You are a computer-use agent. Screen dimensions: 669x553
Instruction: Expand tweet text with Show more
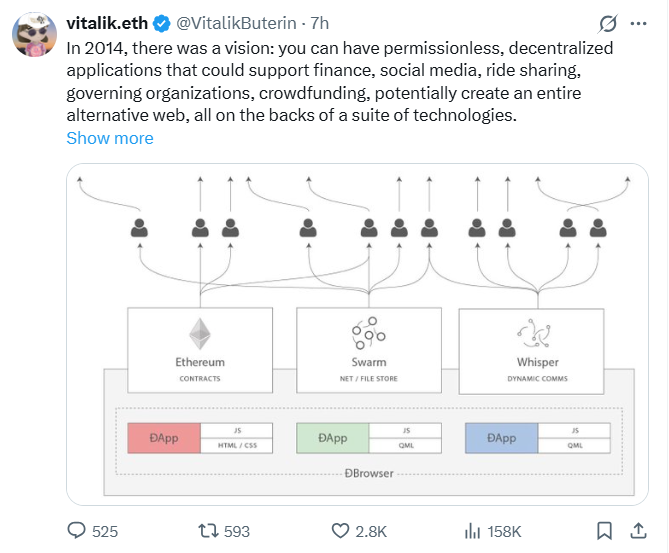110,138
